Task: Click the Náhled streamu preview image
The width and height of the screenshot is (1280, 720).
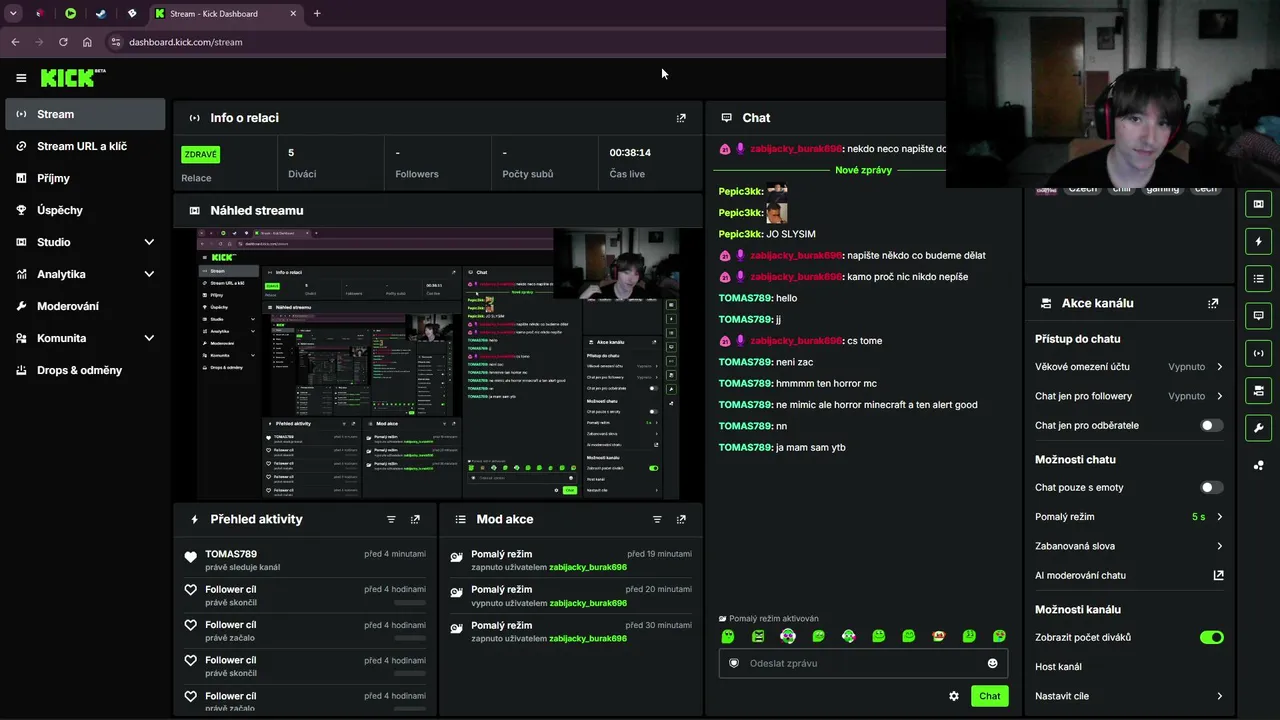Action: point(438,363)
